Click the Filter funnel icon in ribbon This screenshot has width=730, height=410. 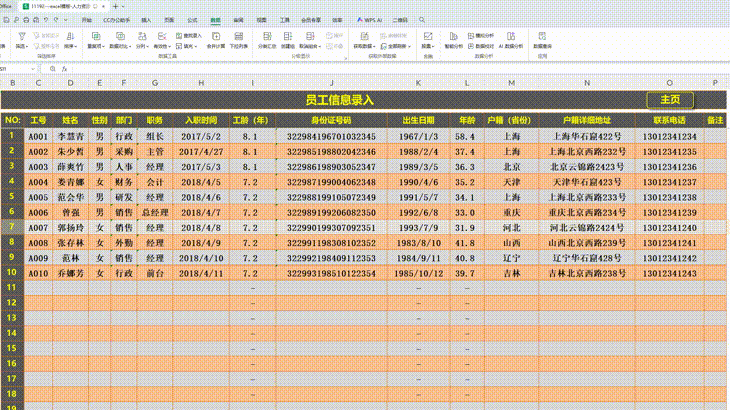pyautogui.click(x=21, y=36)
